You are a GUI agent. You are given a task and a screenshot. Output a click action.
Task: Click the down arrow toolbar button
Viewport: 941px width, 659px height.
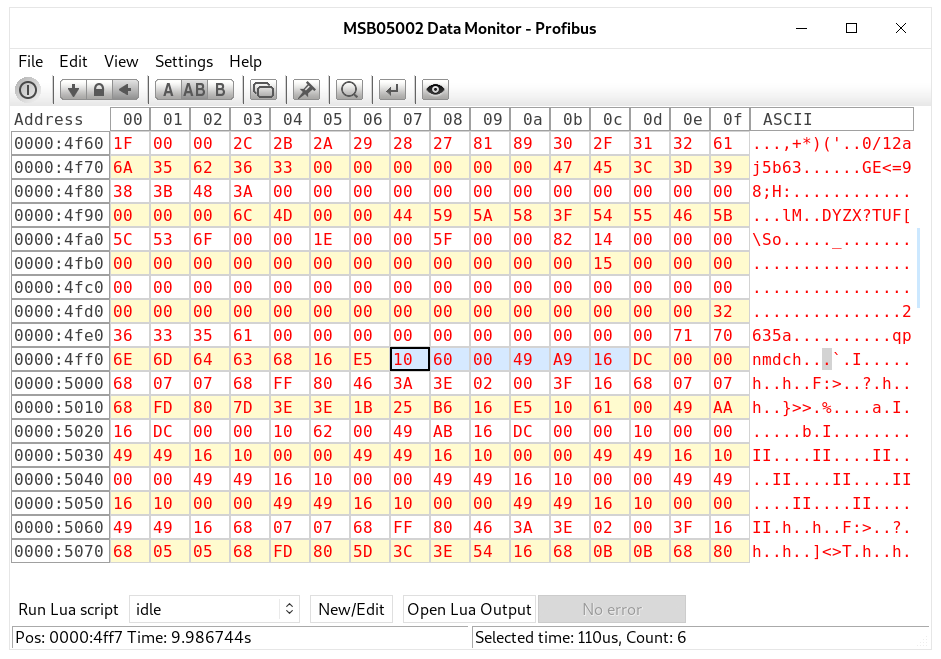(73, 90)
